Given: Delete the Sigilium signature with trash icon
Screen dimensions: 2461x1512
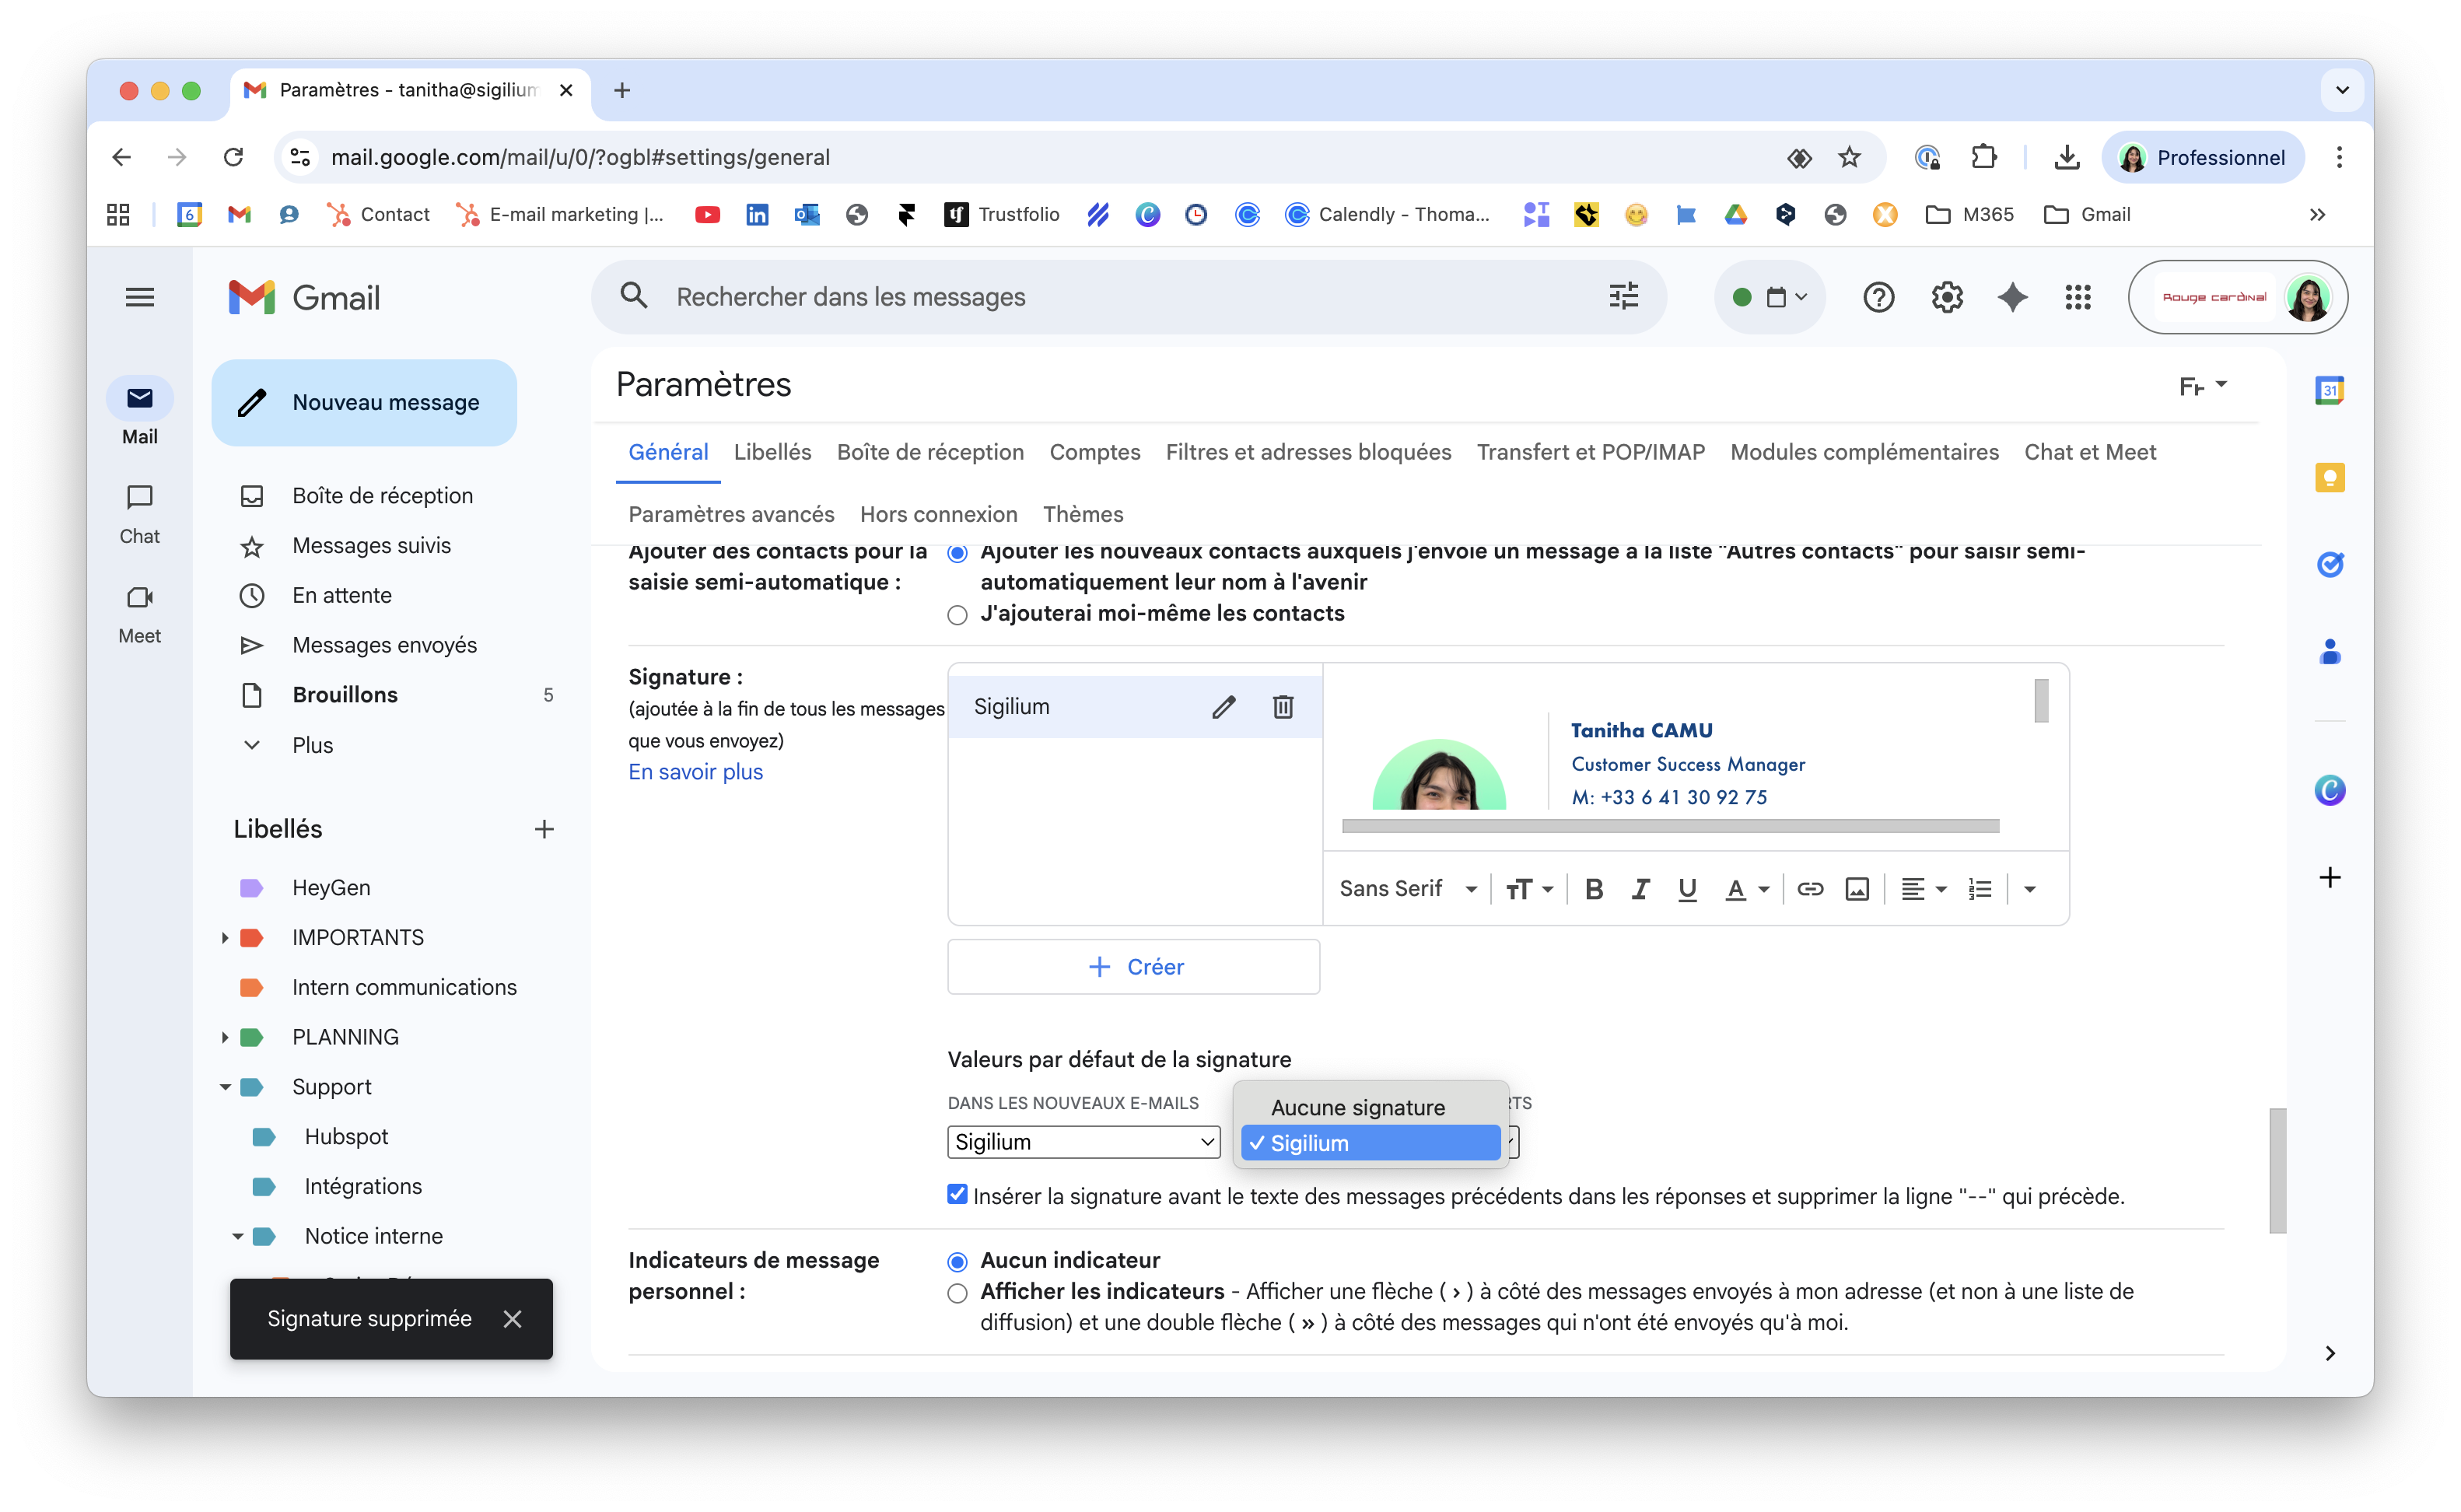Looking at the screenshot, I should click(1283, 707).
